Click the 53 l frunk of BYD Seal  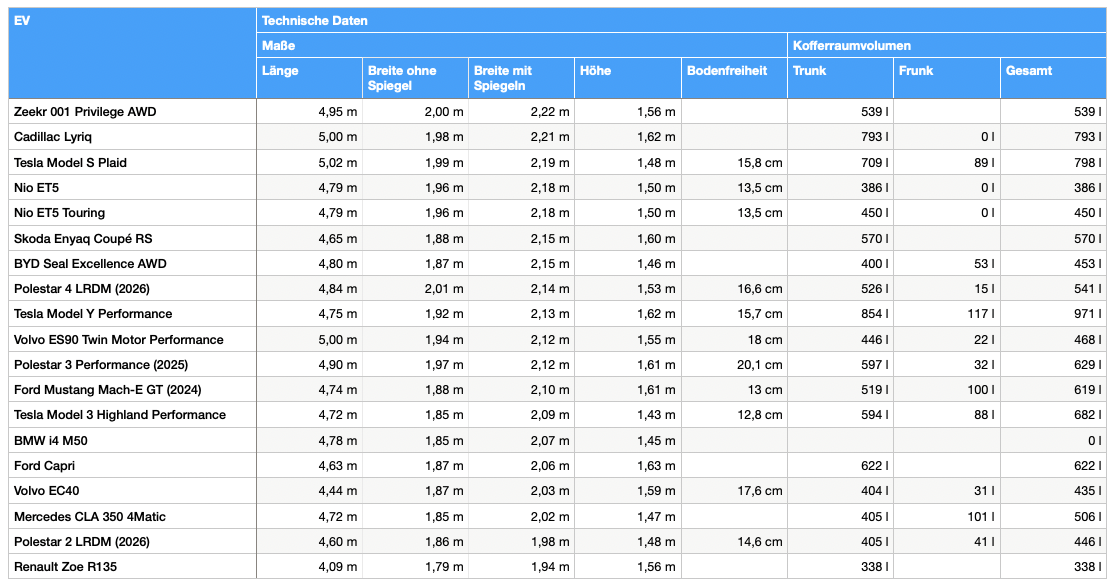(x=984, y=263)
